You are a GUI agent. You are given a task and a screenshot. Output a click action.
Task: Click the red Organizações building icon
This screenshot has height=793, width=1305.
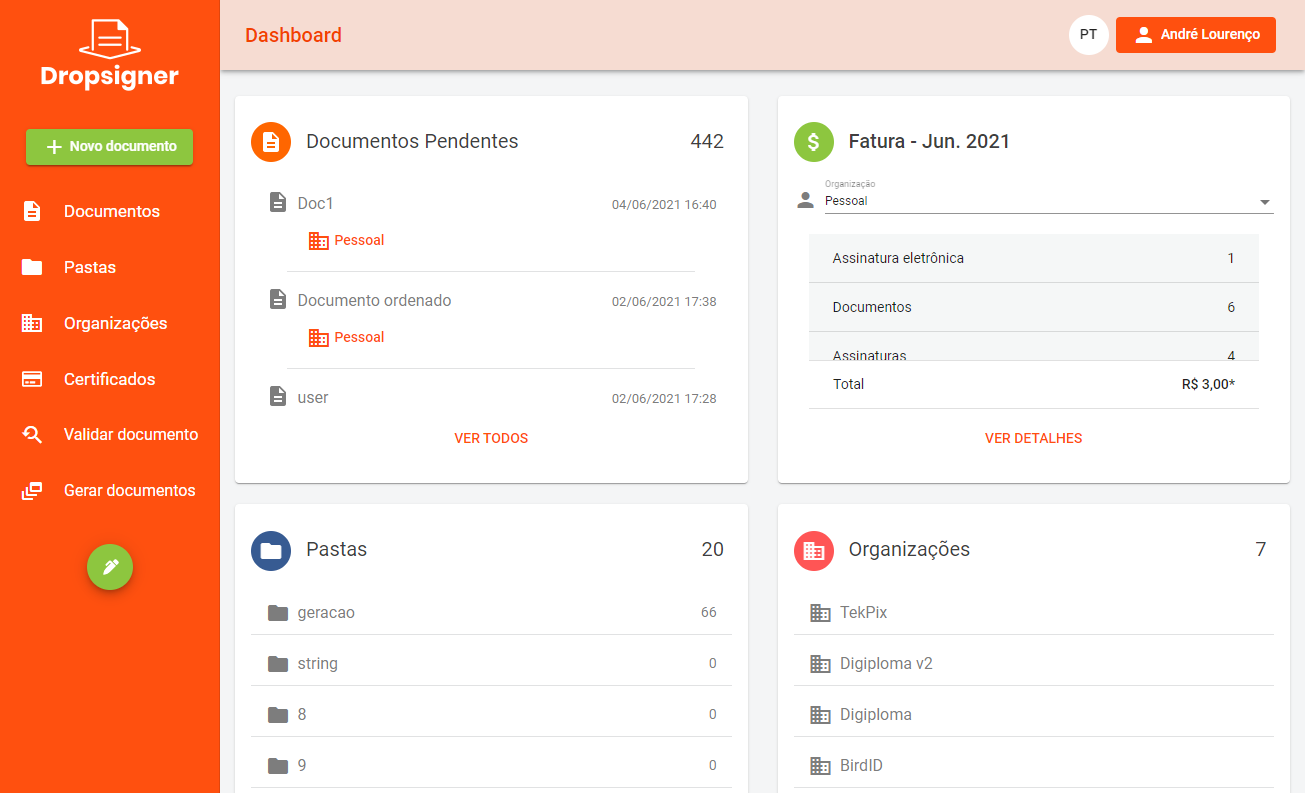pos(814,551)
